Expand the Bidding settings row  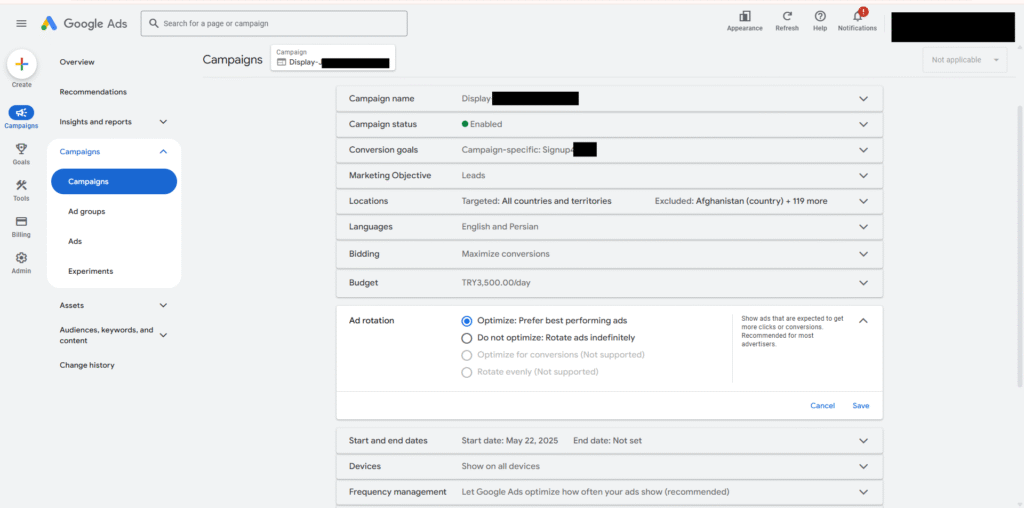tap(863, 254)
